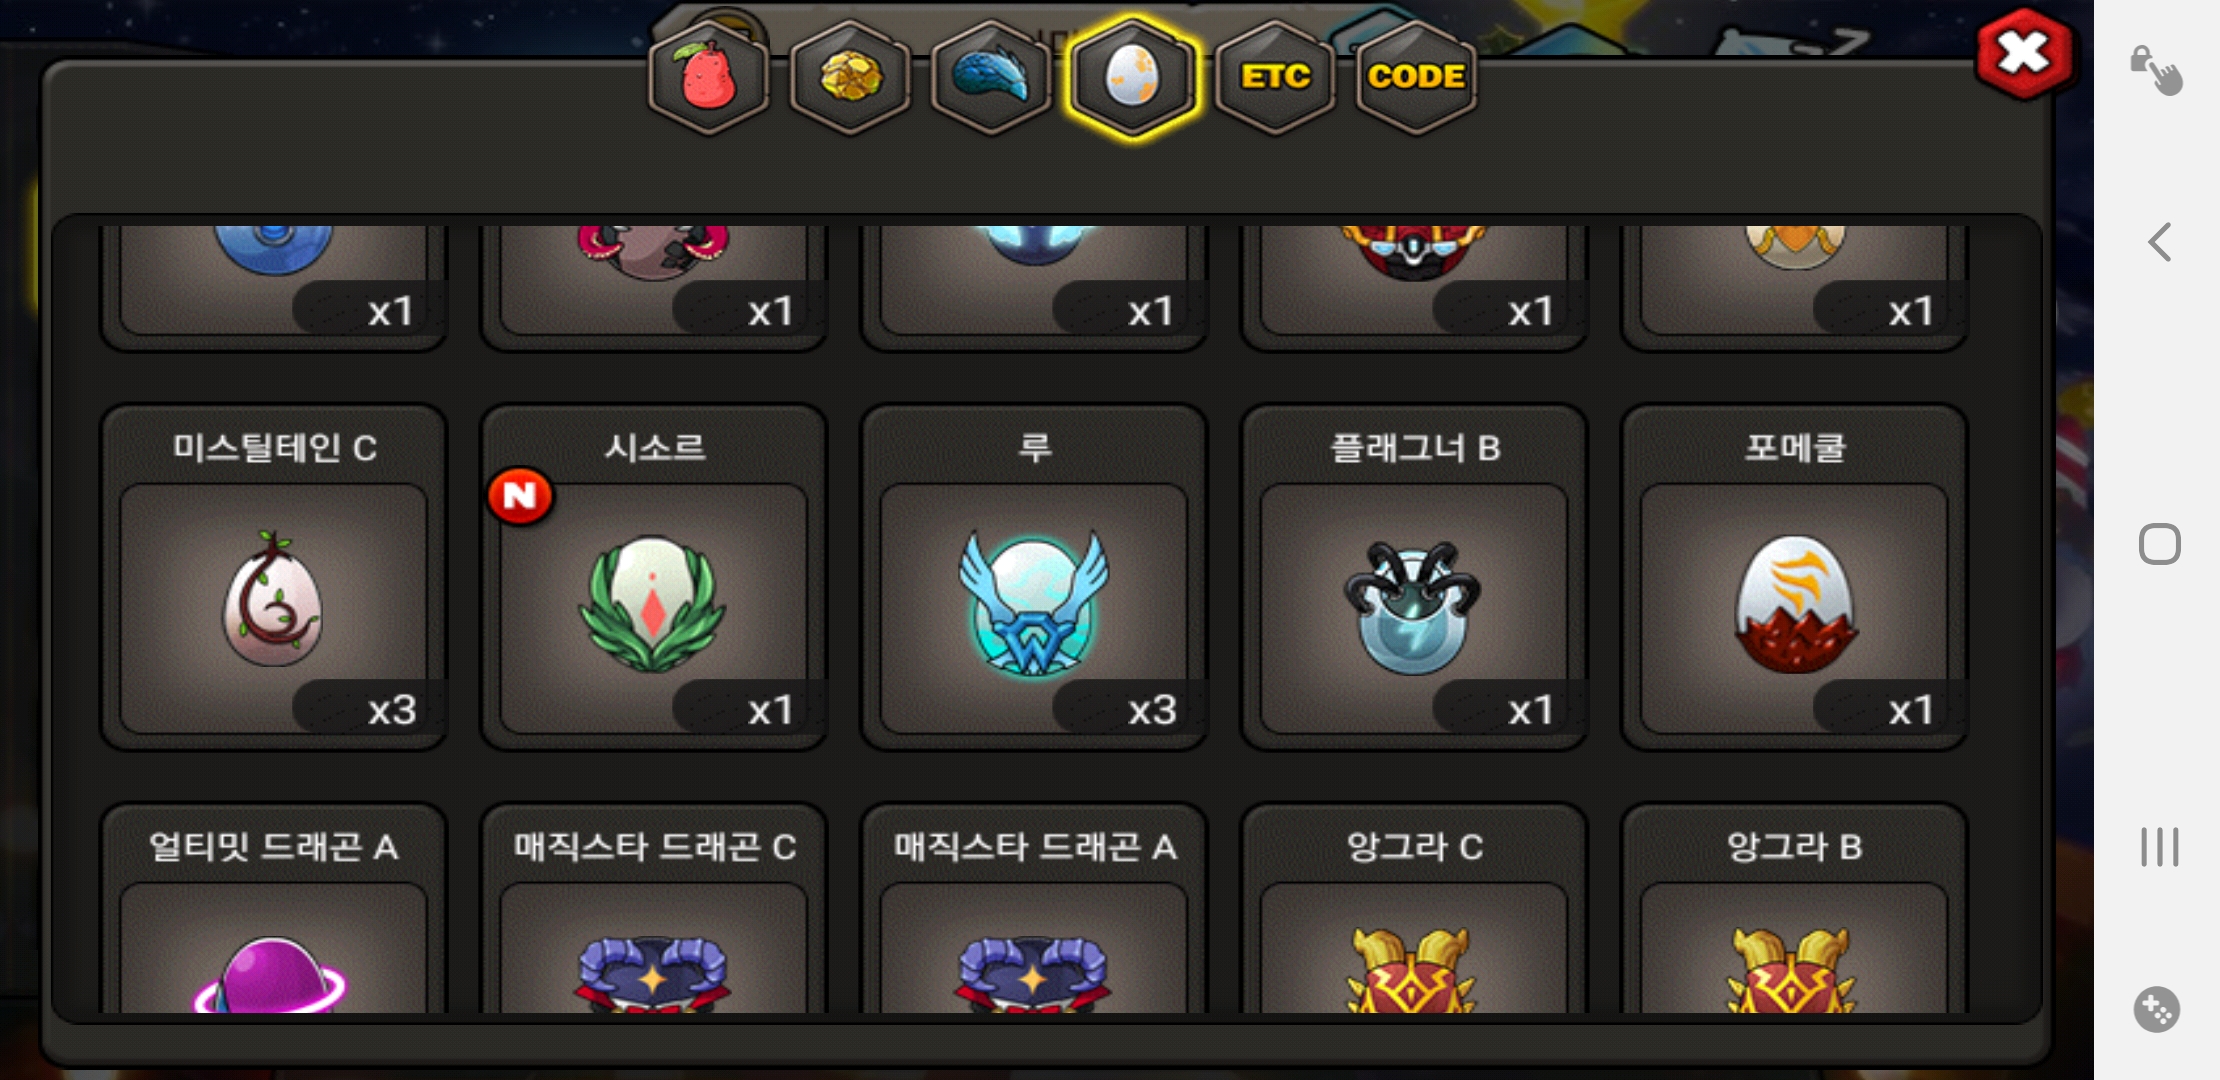Choose the 앙그라 C egg

point(1414,908)
